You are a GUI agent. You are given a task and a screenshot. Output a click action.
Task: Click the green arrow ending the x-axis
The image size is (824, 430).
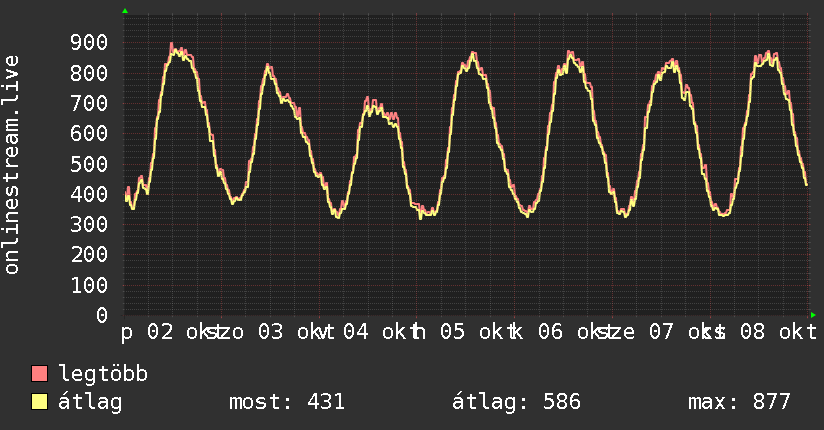click(813, 315)
